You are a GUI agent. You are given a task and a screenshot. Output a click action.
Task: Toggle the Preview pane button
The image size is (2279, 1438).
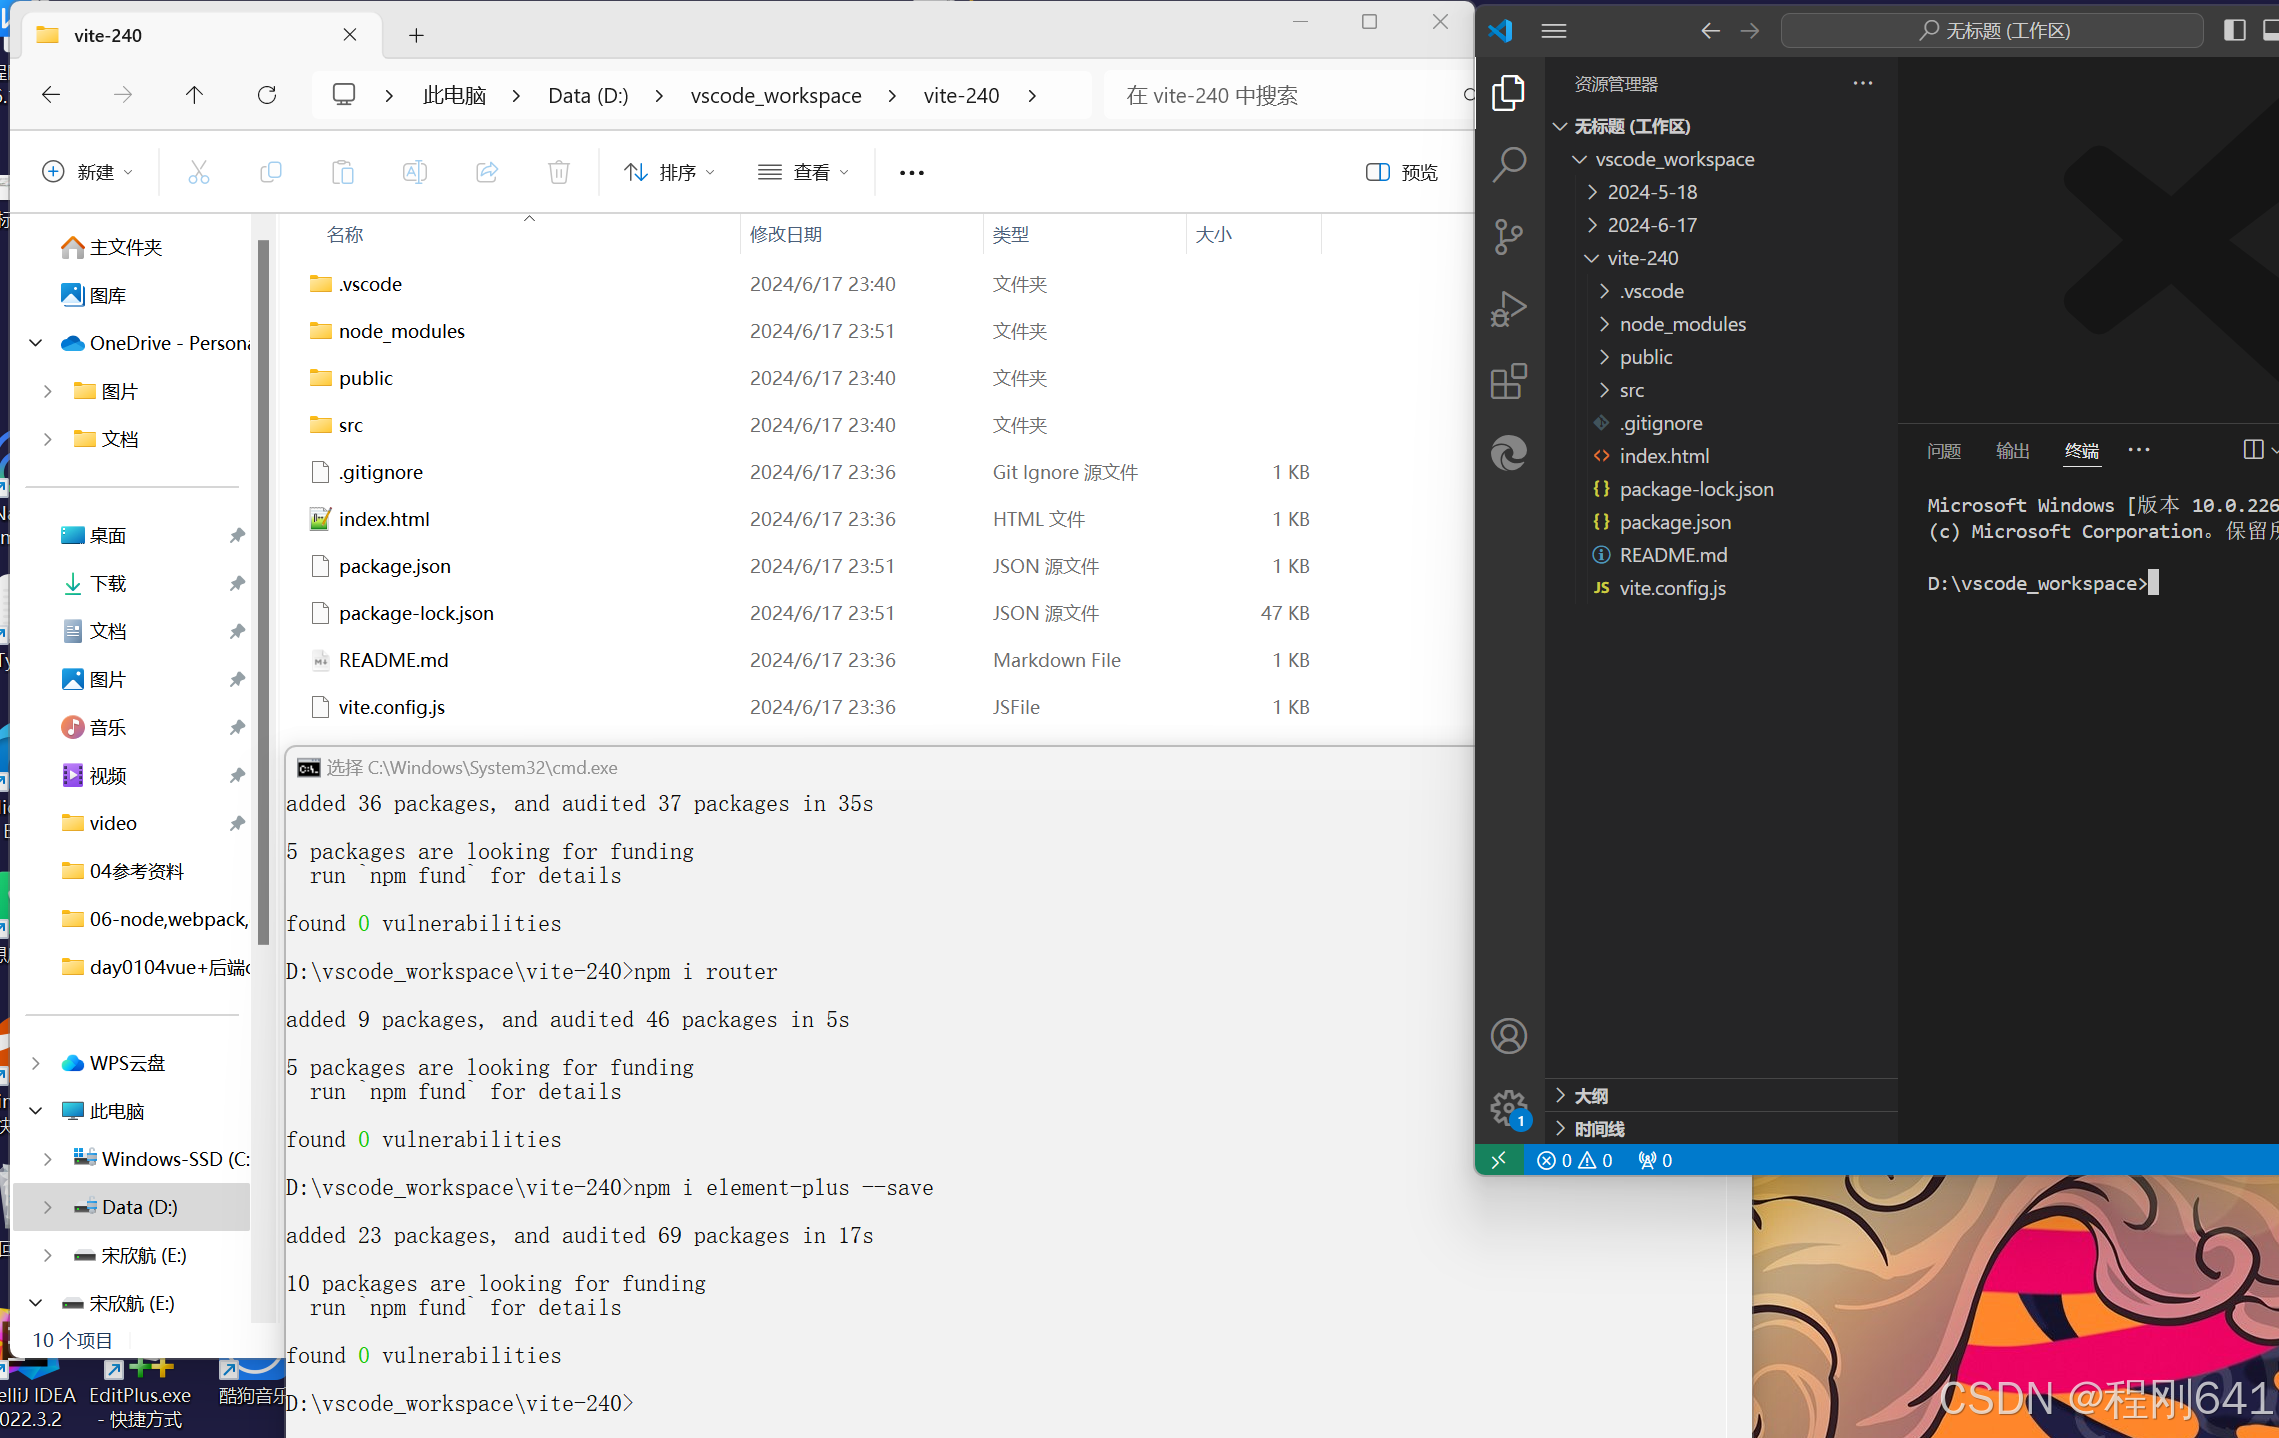[1401, 172]
